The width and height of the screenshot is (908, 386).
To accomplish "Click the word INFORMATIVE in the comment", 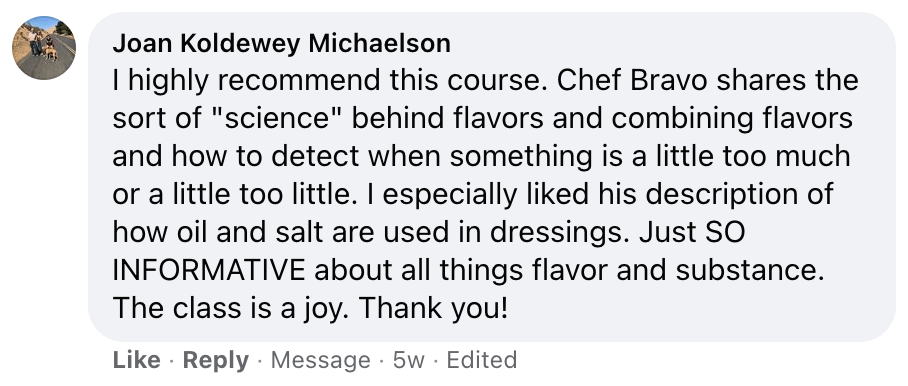I will click(x=208, y=271).
